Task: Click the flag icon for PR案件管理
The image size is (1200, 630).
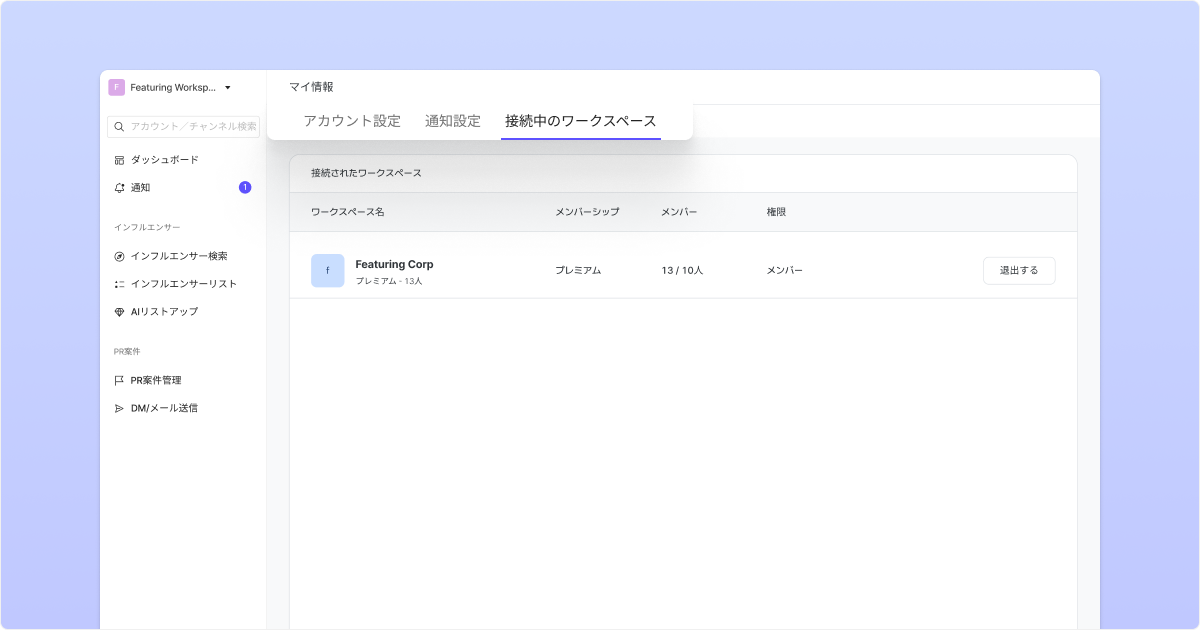Action: [119, 381]
